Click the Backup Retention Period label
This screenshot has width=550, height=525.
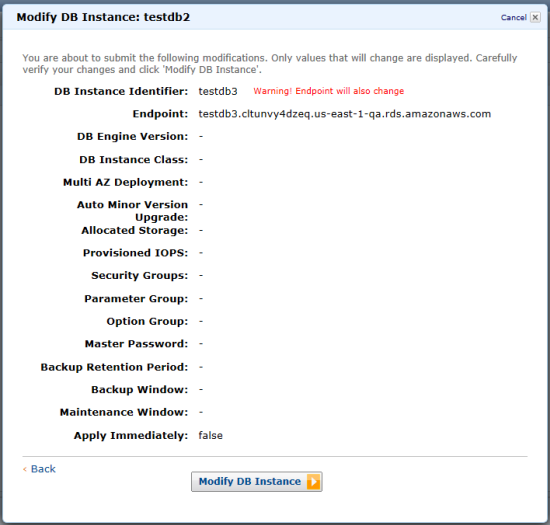pyautogui.click(x=114, y=367)
